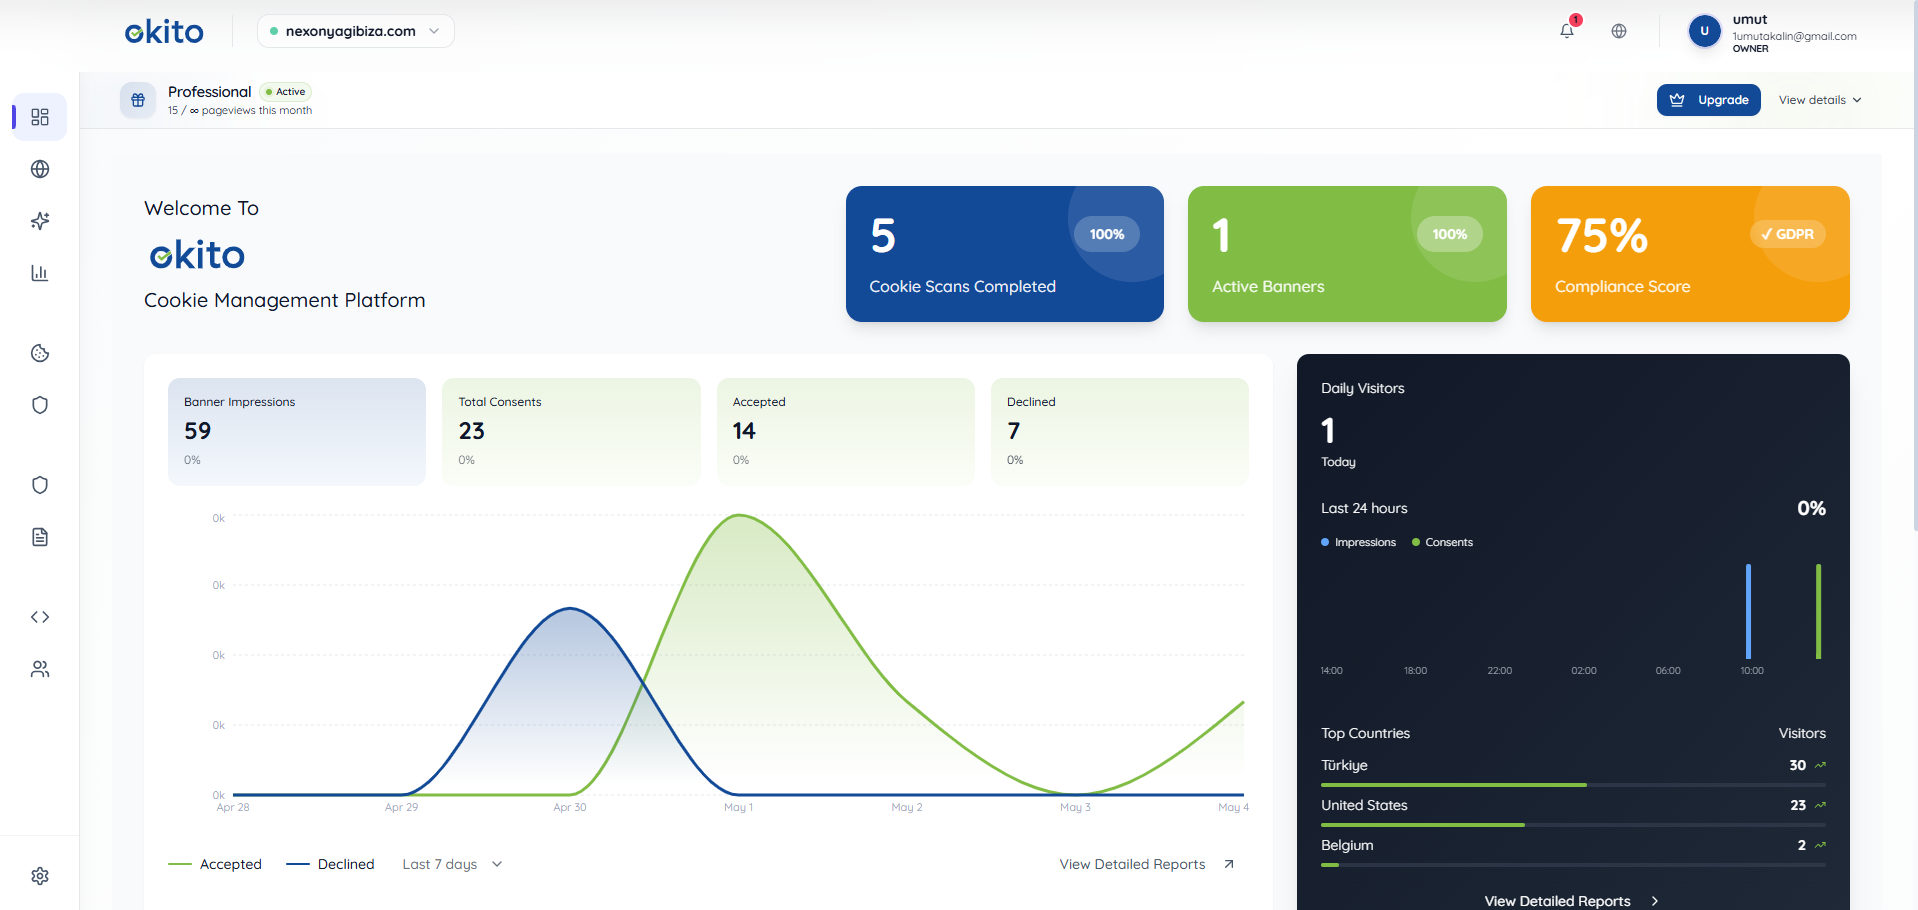Toggle the Impressions legend in Last 24 hours
The image size is (1918, 910).
coord(1358,542)
